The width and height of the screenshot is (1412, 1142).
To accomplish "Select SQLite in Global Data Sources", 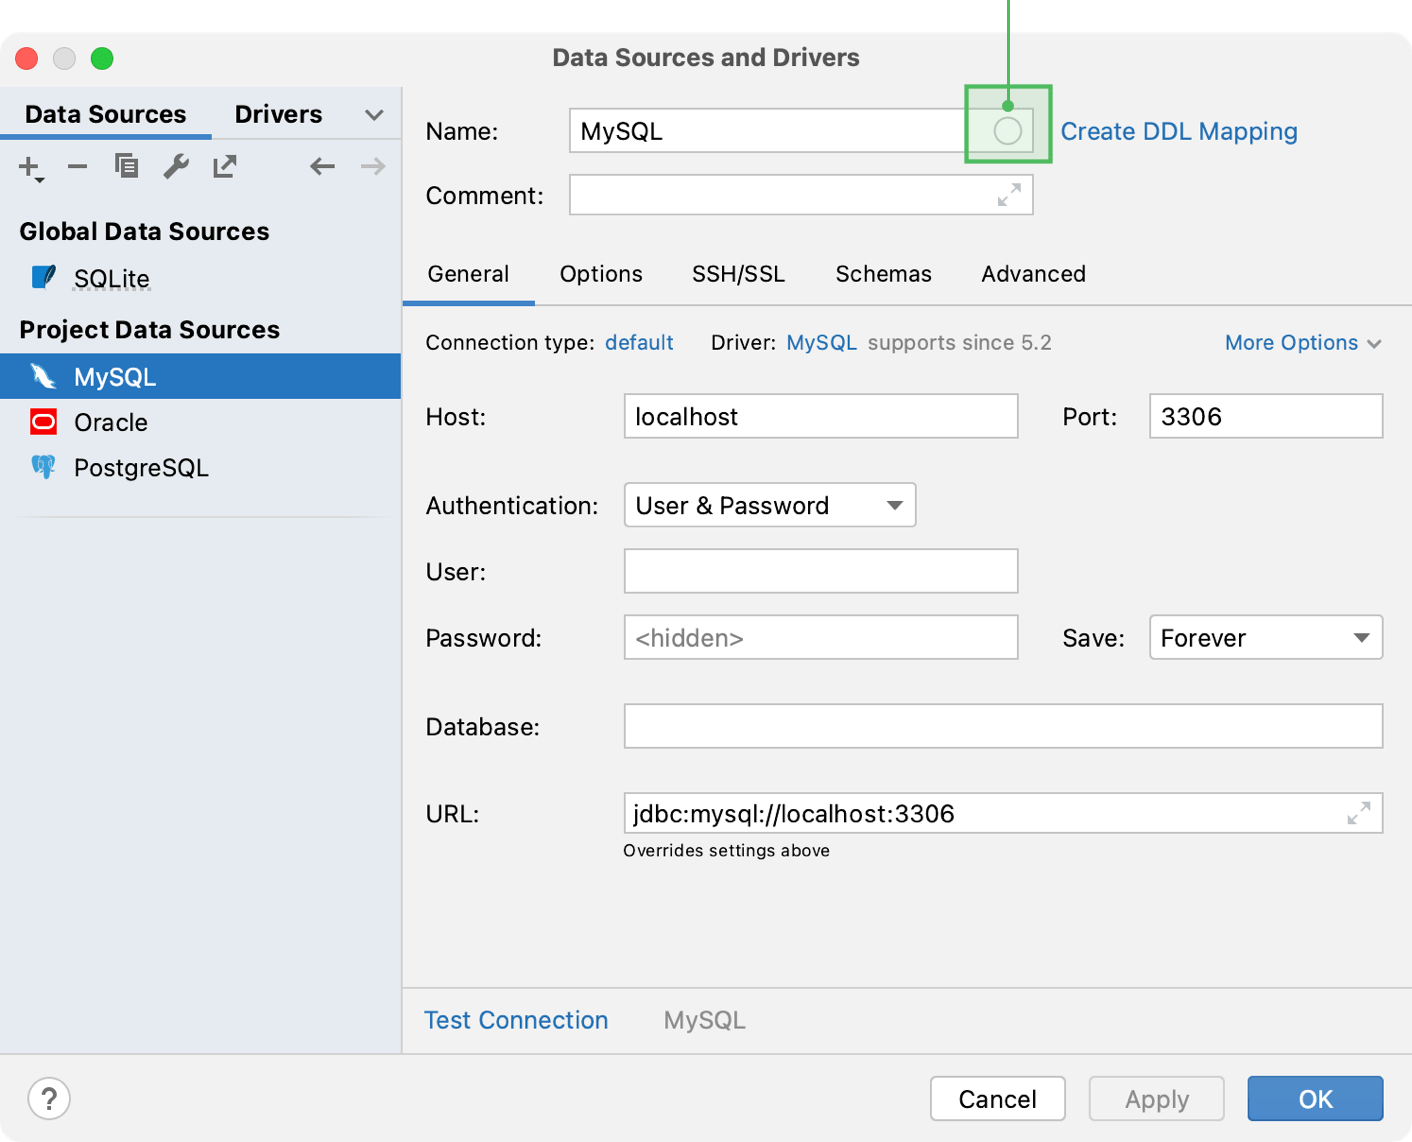I will pyautogui.click(x=111, y=278).
